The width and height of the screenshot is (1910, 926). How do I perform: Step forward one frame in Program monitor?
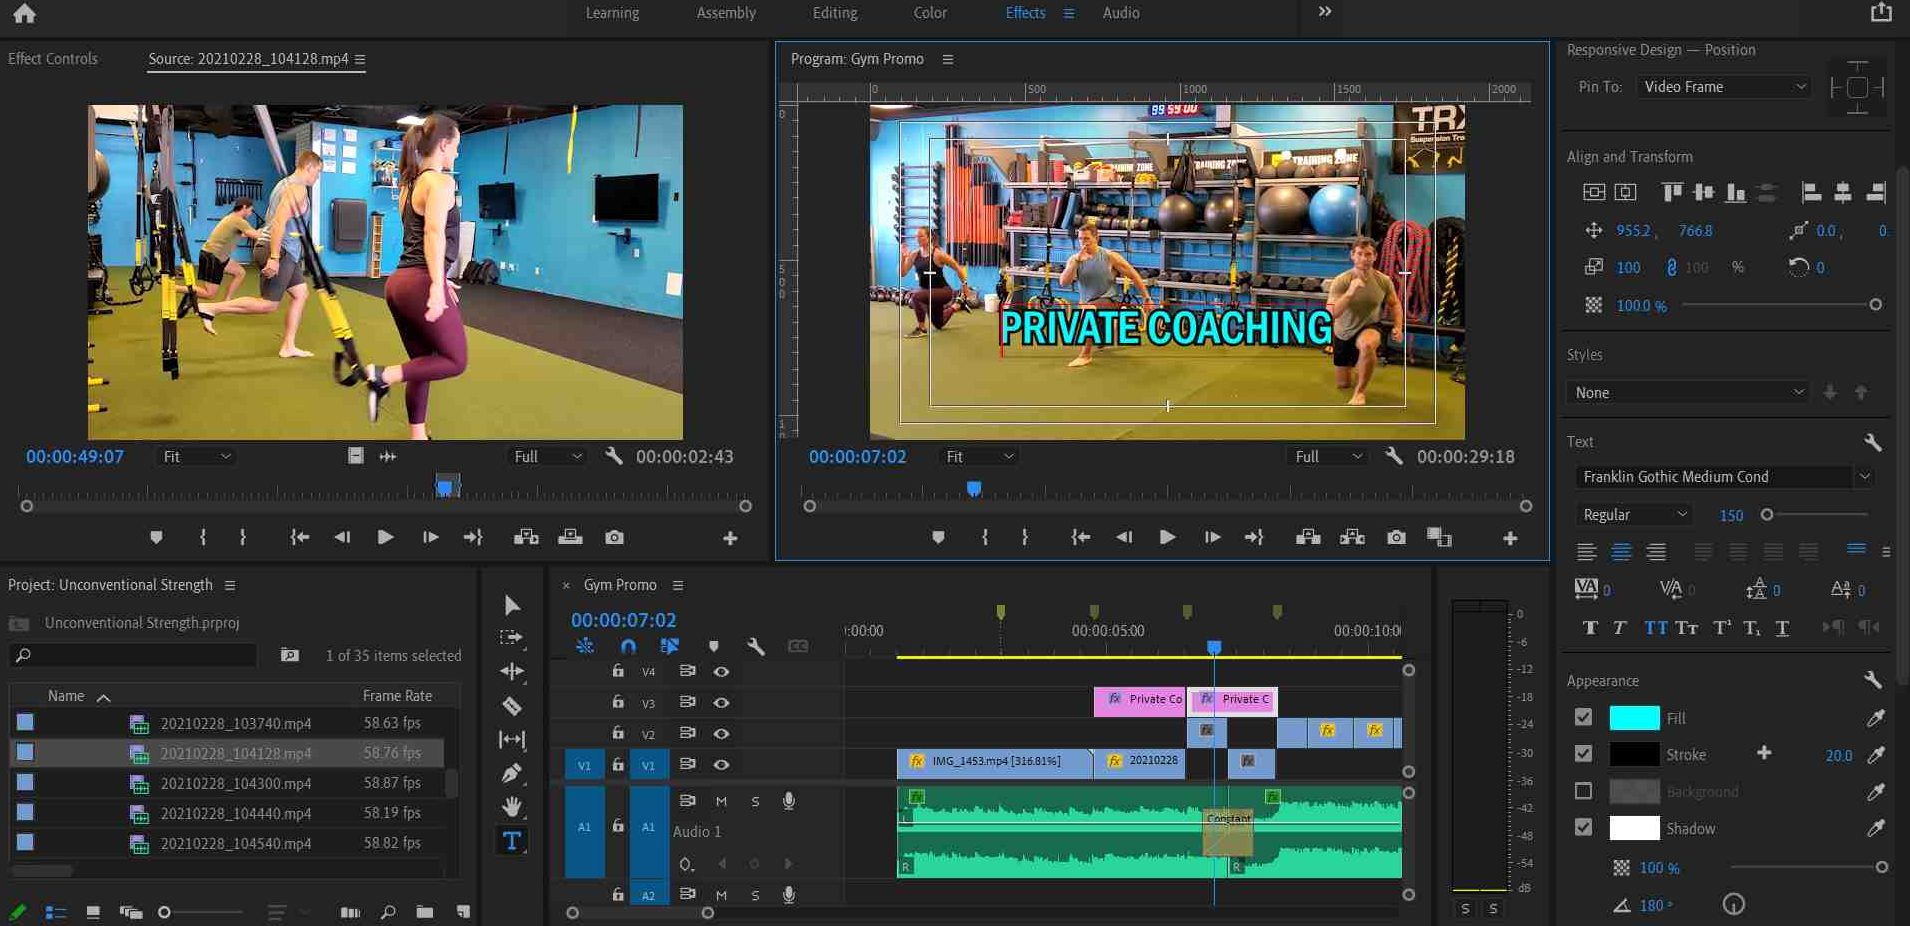click(x=1212, y=538)
